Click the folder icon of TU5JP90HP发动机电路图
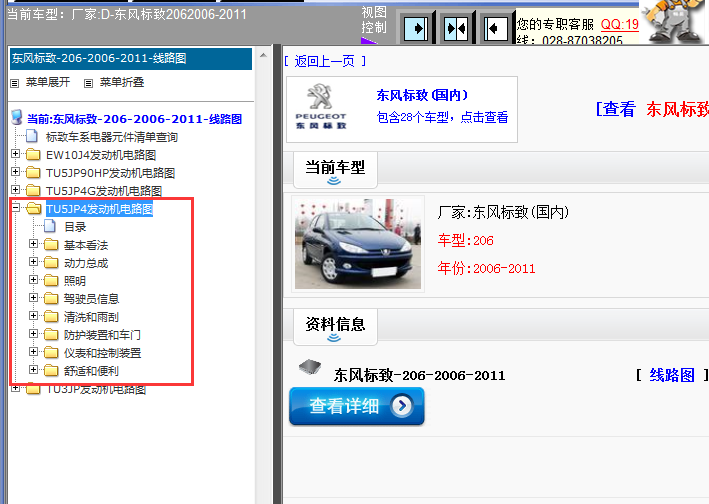The width and height of the screenshot is (709, 504). [33, 173]
